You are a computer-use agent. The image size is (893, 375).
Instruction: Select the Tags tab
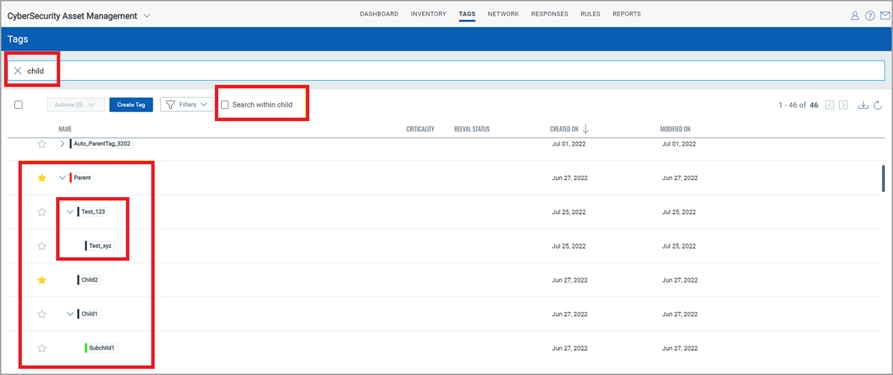tap(467, 14)
